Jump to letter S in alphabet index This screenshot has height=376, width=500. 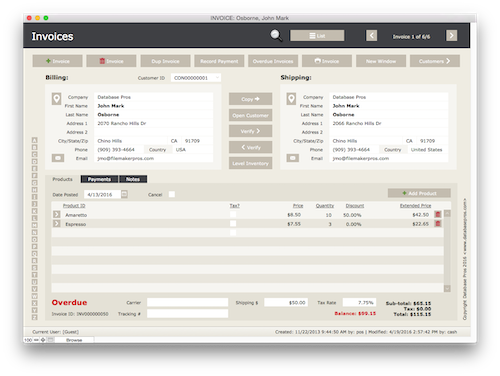(34, 268)
